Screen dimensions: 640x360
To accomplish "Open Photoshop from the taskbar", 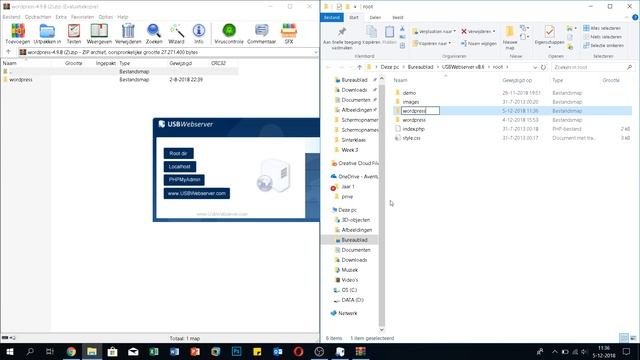I will click(236, 351).
